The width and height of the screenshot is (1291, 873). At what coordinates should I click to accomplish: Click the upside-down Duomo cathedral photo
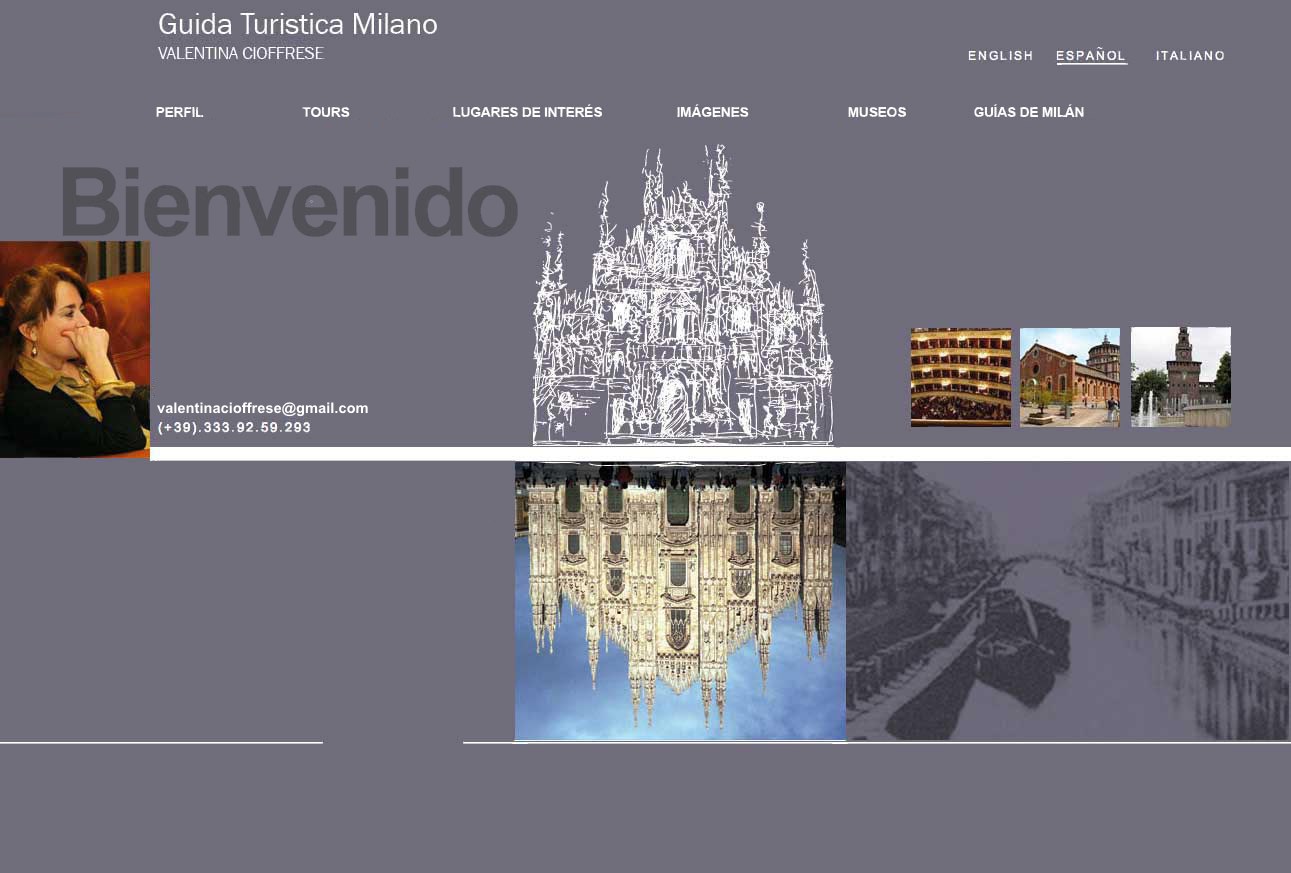(680, 601)
